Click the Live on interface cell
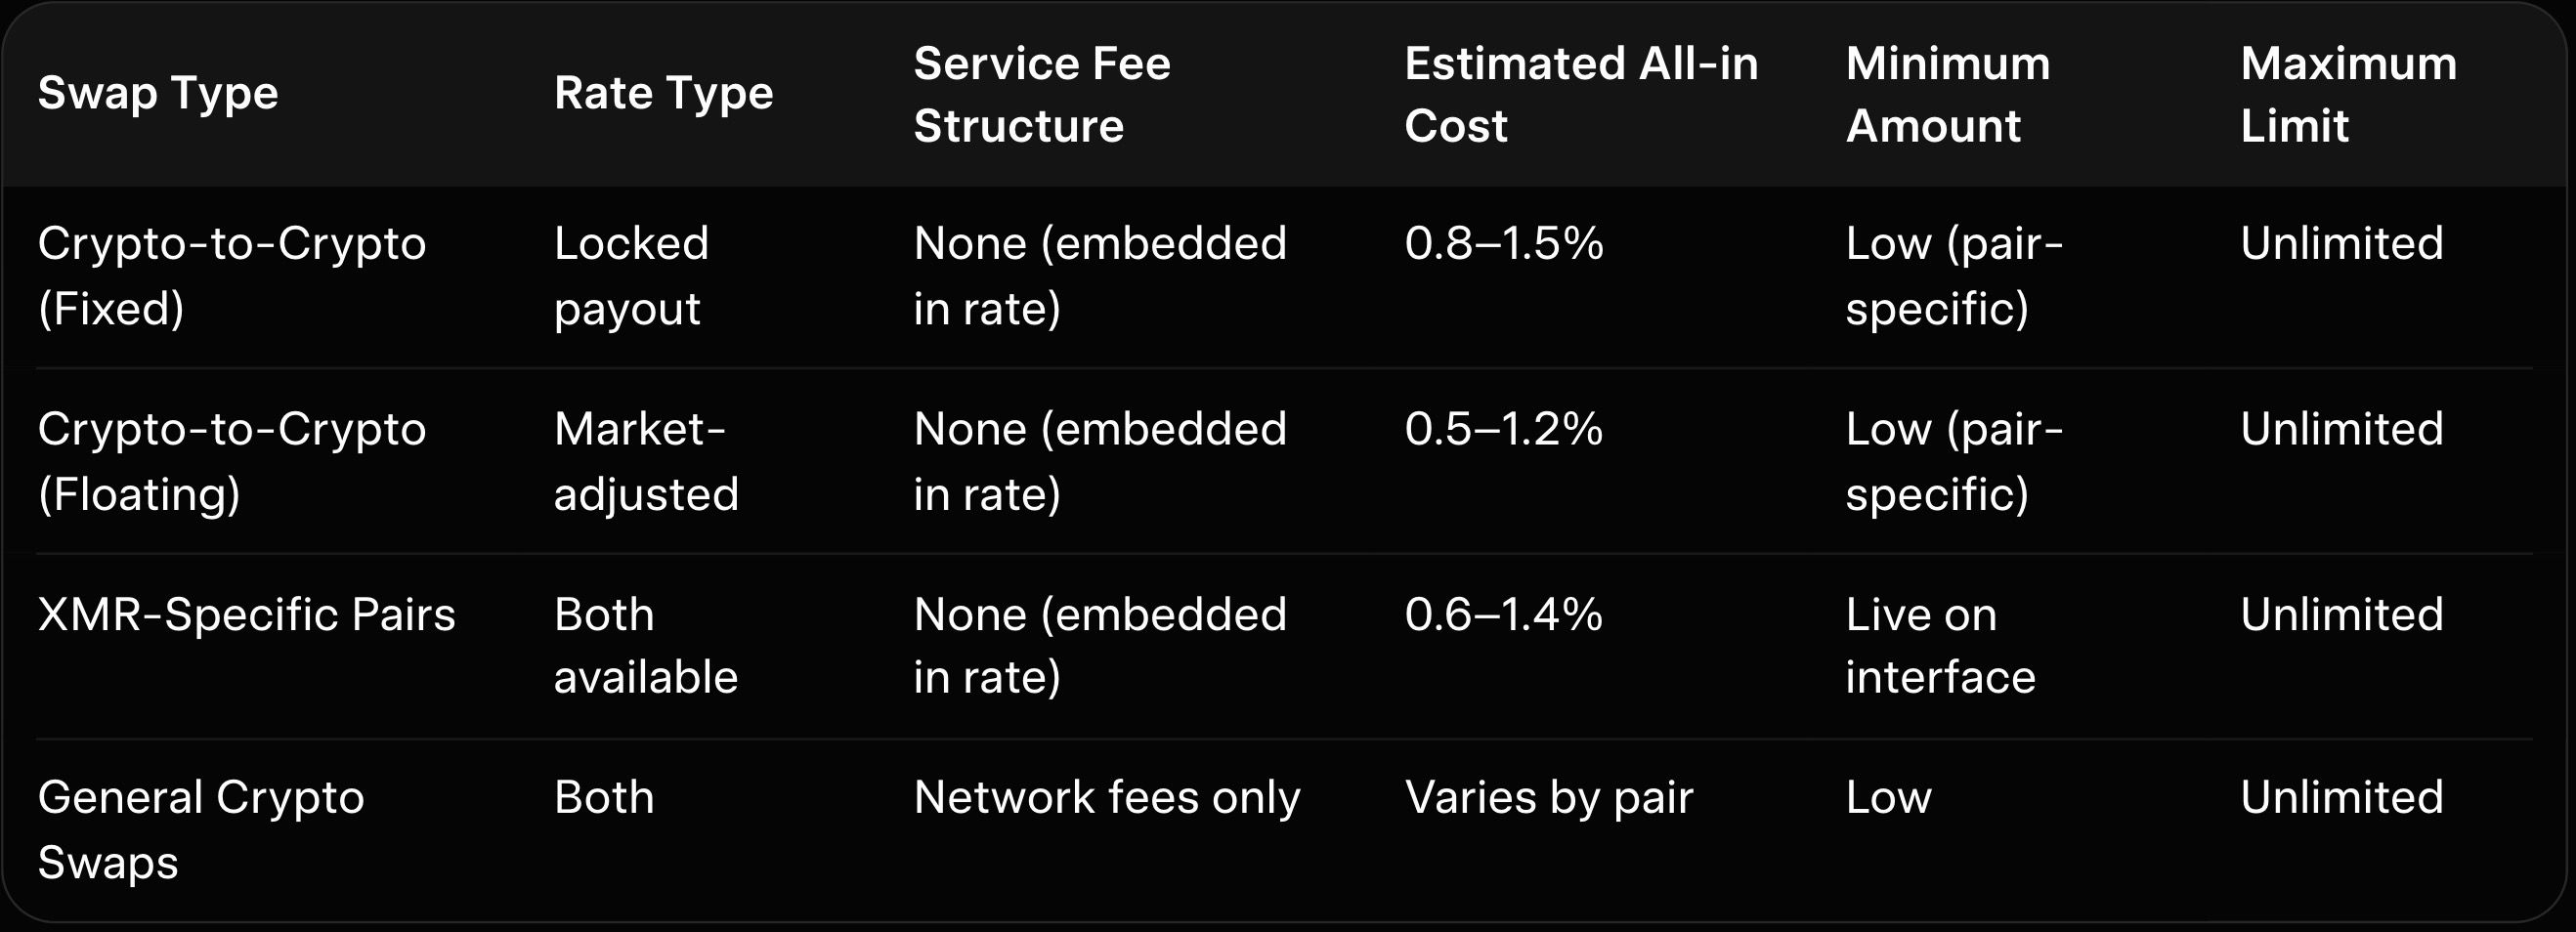 (1939, 645)
